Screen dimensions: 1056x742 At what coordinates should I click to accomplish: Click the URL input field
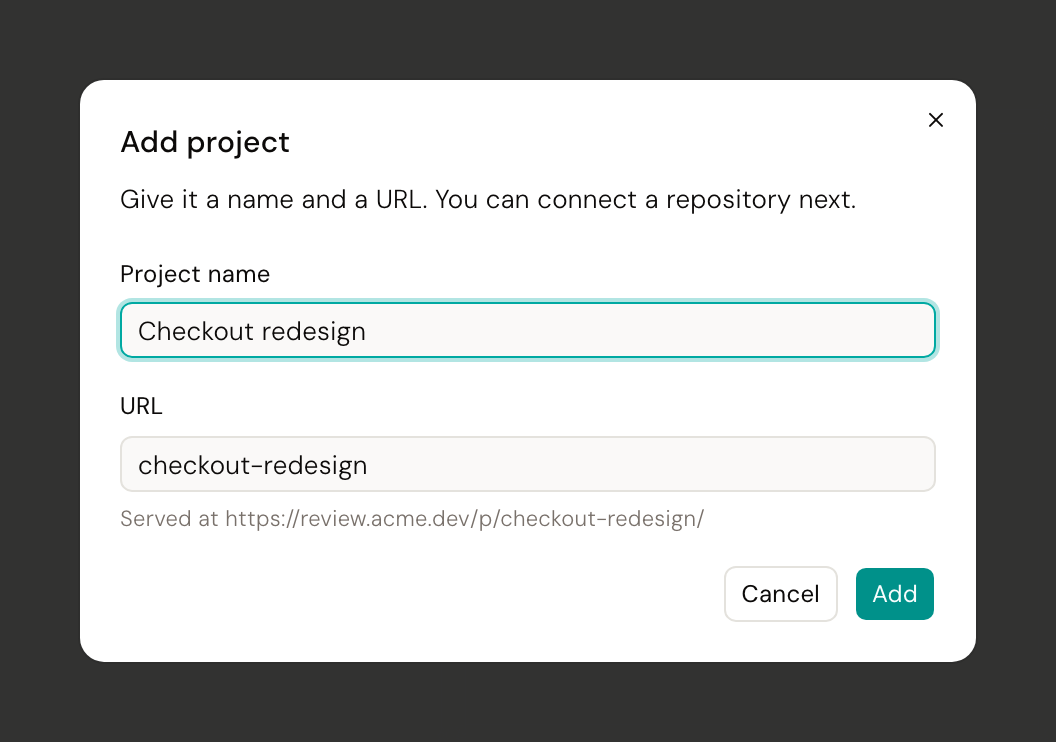coord(528,464)
